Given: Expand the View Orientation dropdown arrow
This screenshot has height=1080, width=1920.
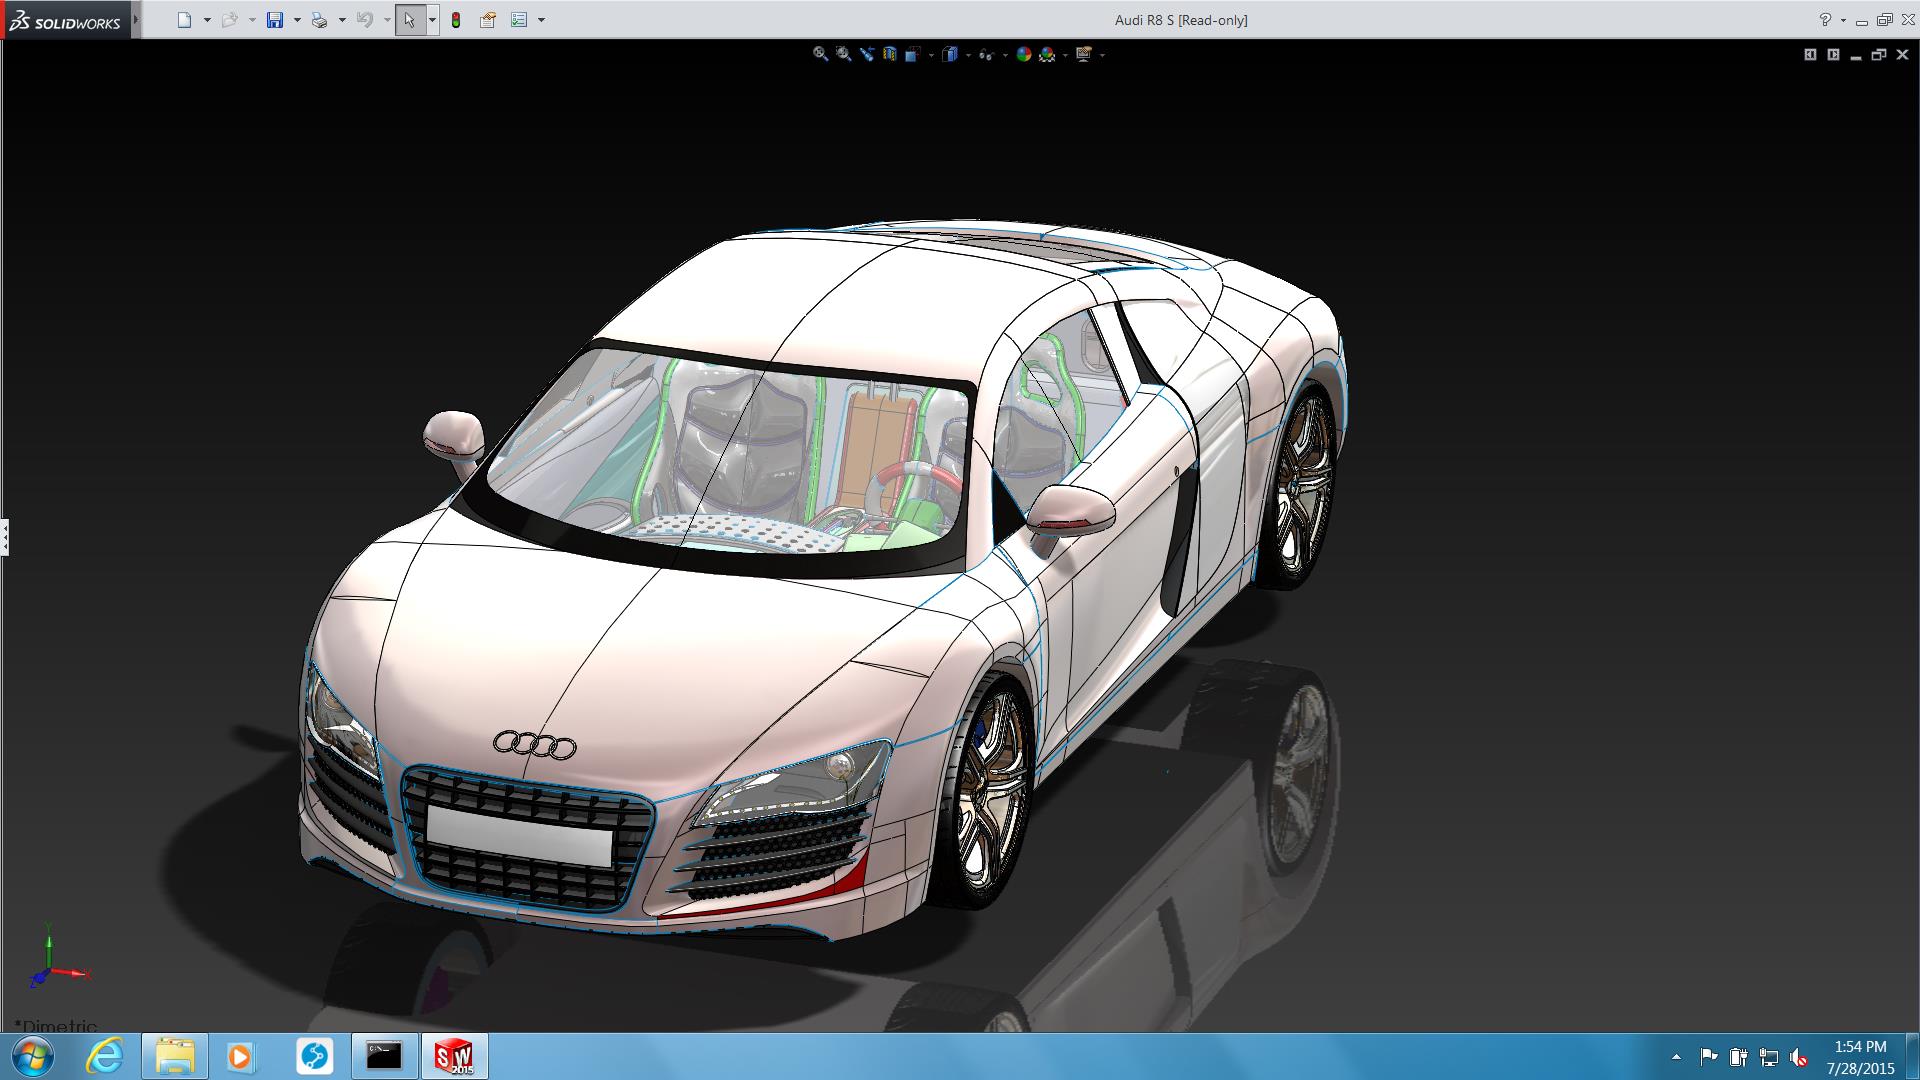Looking at the screenshot, I should pyautogui.click(x=931, y=56).
